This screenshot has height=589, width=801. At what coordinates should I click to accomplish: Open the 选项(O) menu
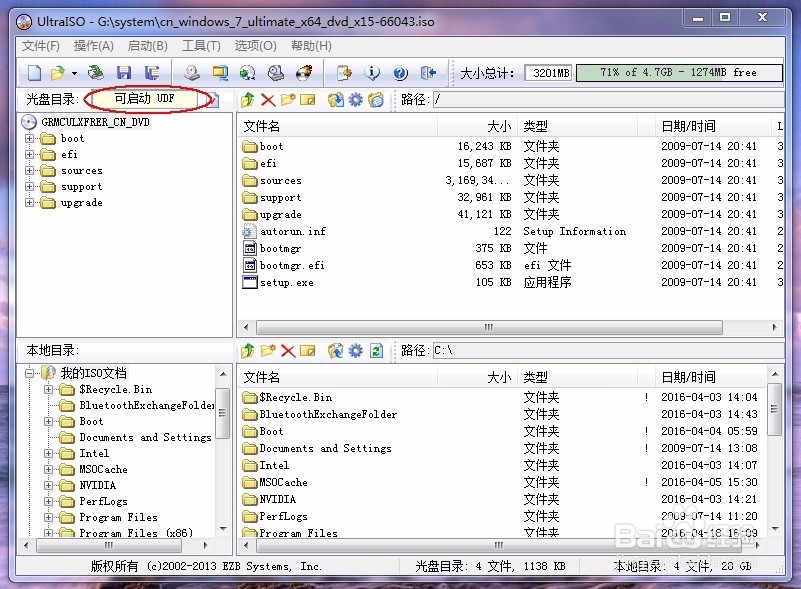point(255,46)
